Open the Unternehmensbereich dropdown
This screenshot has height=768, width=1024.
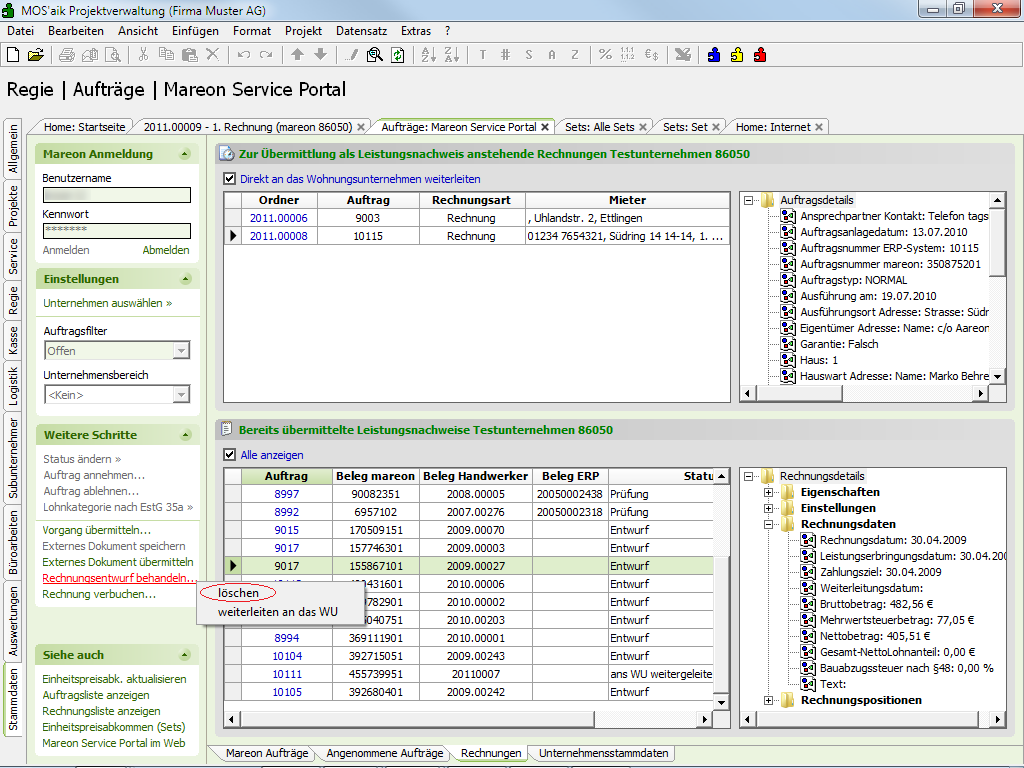(x=182, y=394)
